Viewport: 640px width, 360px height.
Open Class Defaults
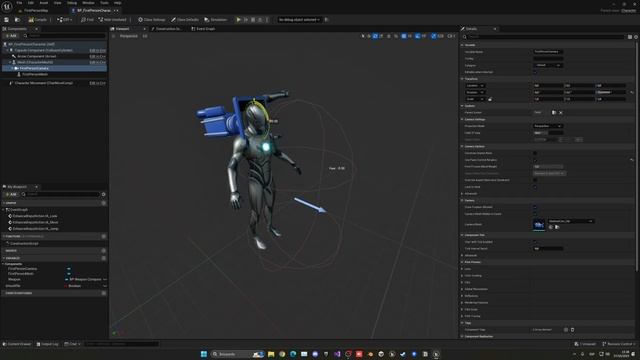pyautogui.click(x=185, y=20)
